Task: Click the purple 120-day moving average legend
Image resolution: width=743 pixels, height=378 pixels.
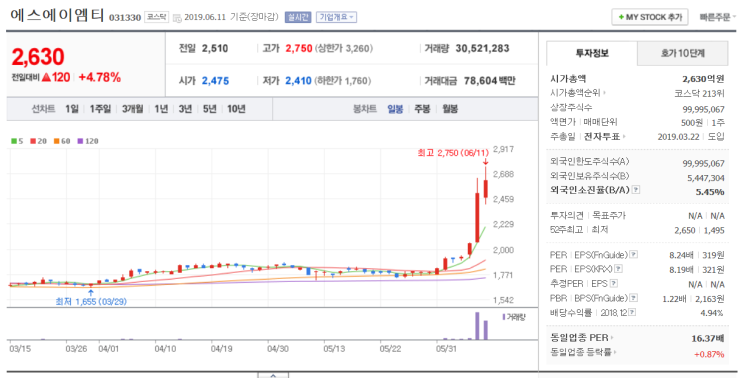Action: 88,141
